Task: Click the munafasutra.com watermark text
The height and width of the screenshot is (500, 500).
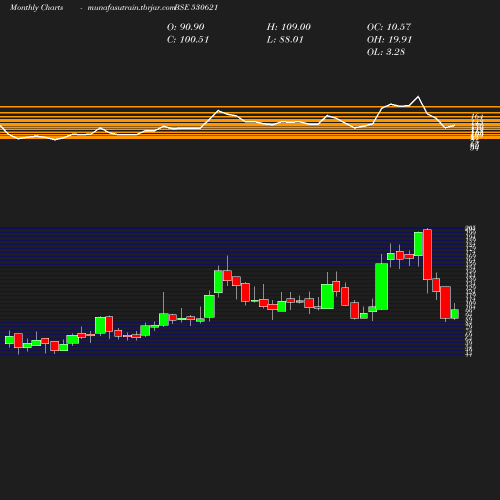Action: click(131, 8)
